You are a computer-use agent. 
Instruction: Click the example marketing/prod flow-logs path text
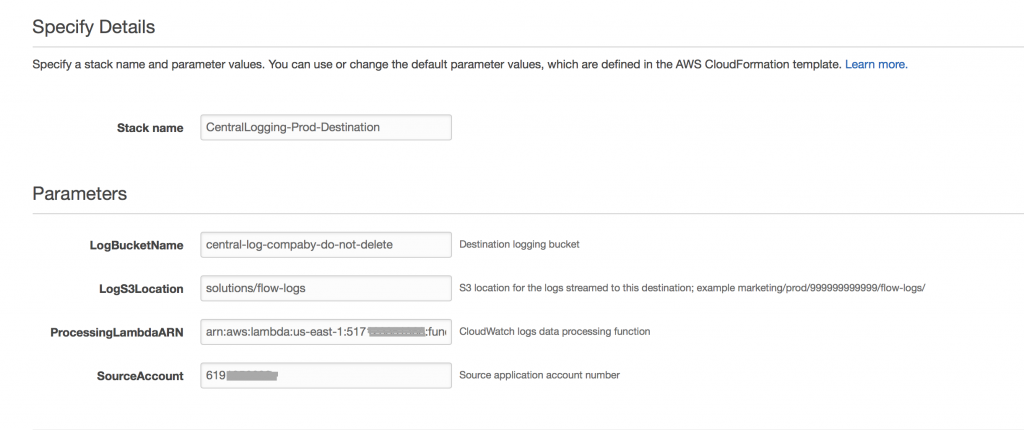click(x=811, y=288)
